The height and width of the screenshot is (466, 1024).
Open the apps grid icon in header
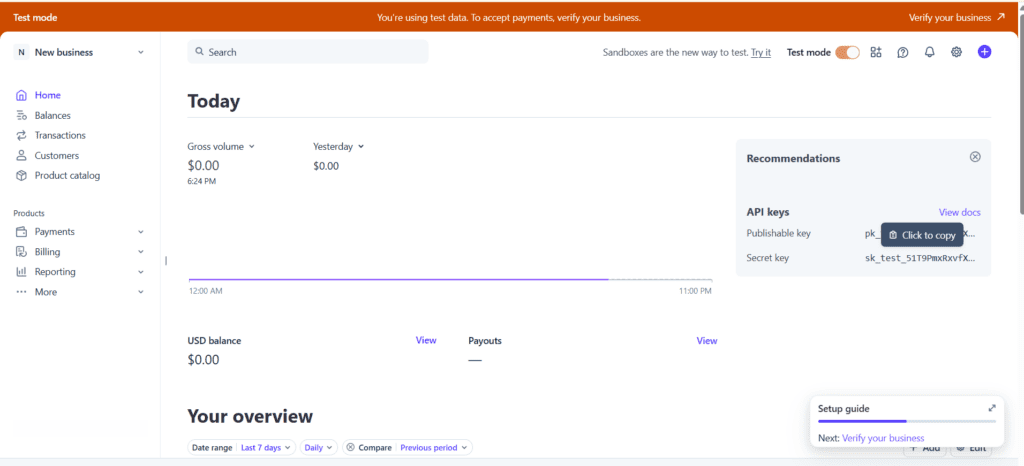(x=876, y=52)
